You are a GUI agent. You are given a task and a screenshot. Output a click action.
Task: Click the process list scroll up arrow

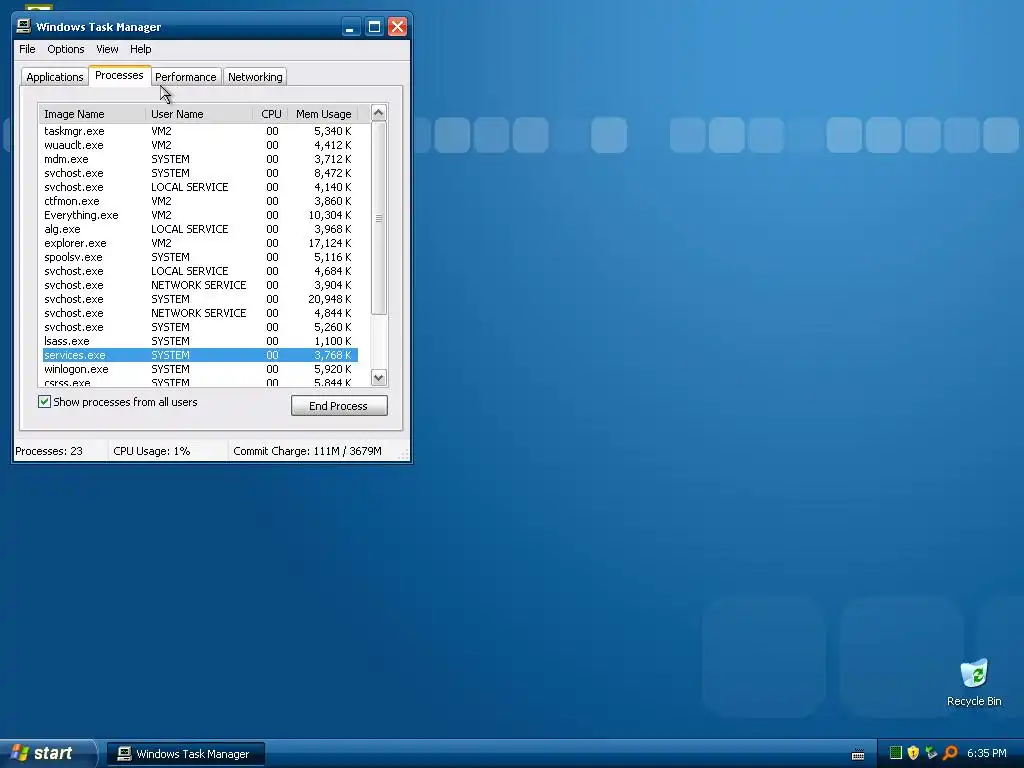coord(379,113)
